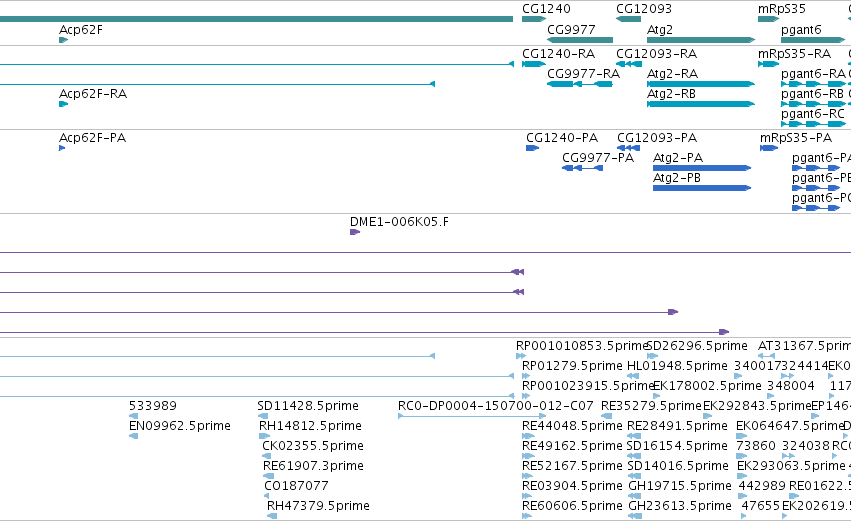Select the pgant6-RC transcript label

812,114
